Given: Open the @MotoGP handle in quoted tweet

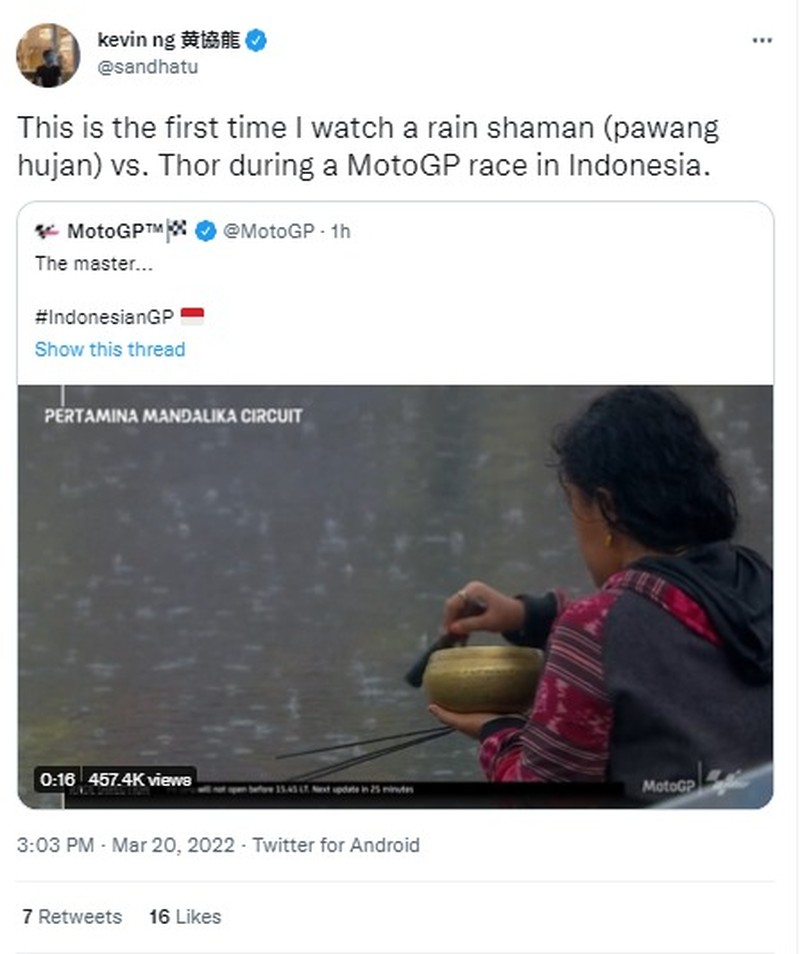Looking at the screenshot, I should [x=268, y=232].
